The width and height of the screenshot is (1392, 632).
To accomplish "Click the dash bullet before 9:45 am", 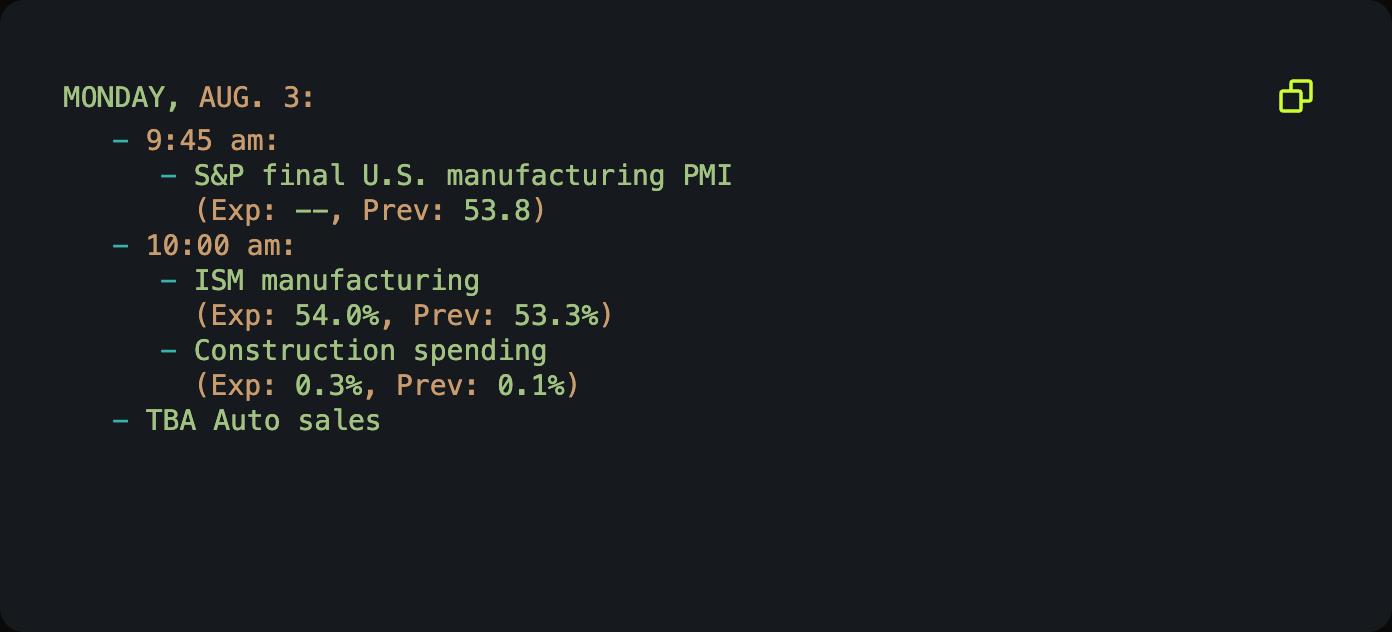I will [x=121, y=140].
